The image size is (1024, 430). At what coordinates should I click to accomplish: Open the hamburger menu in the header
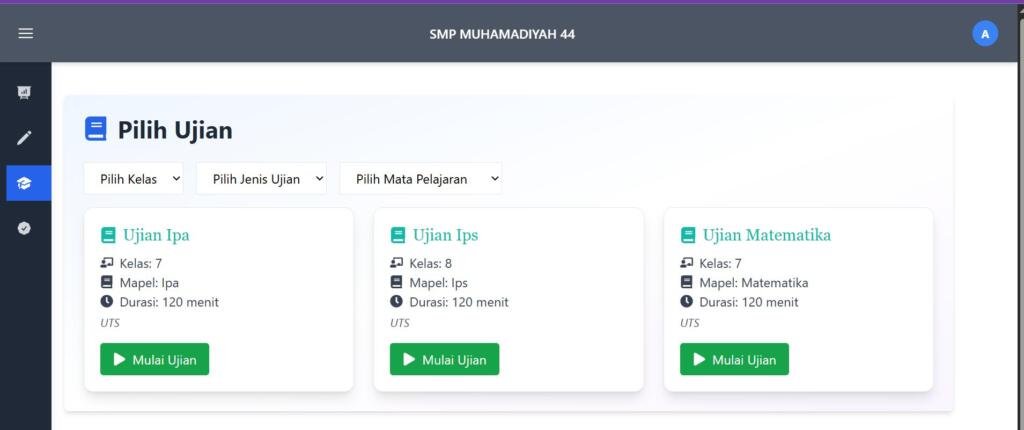pos(26,34)
